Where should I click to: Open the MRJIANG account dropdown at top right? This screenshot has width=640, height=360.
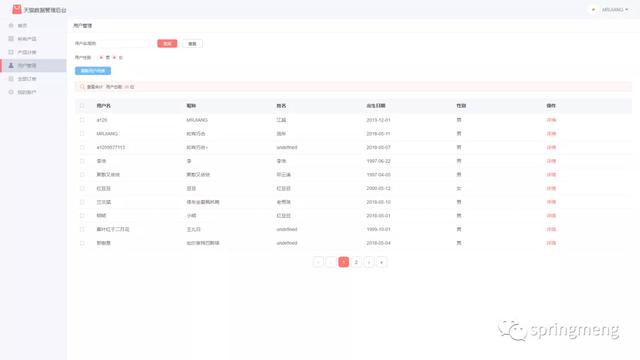click(615, 9)
